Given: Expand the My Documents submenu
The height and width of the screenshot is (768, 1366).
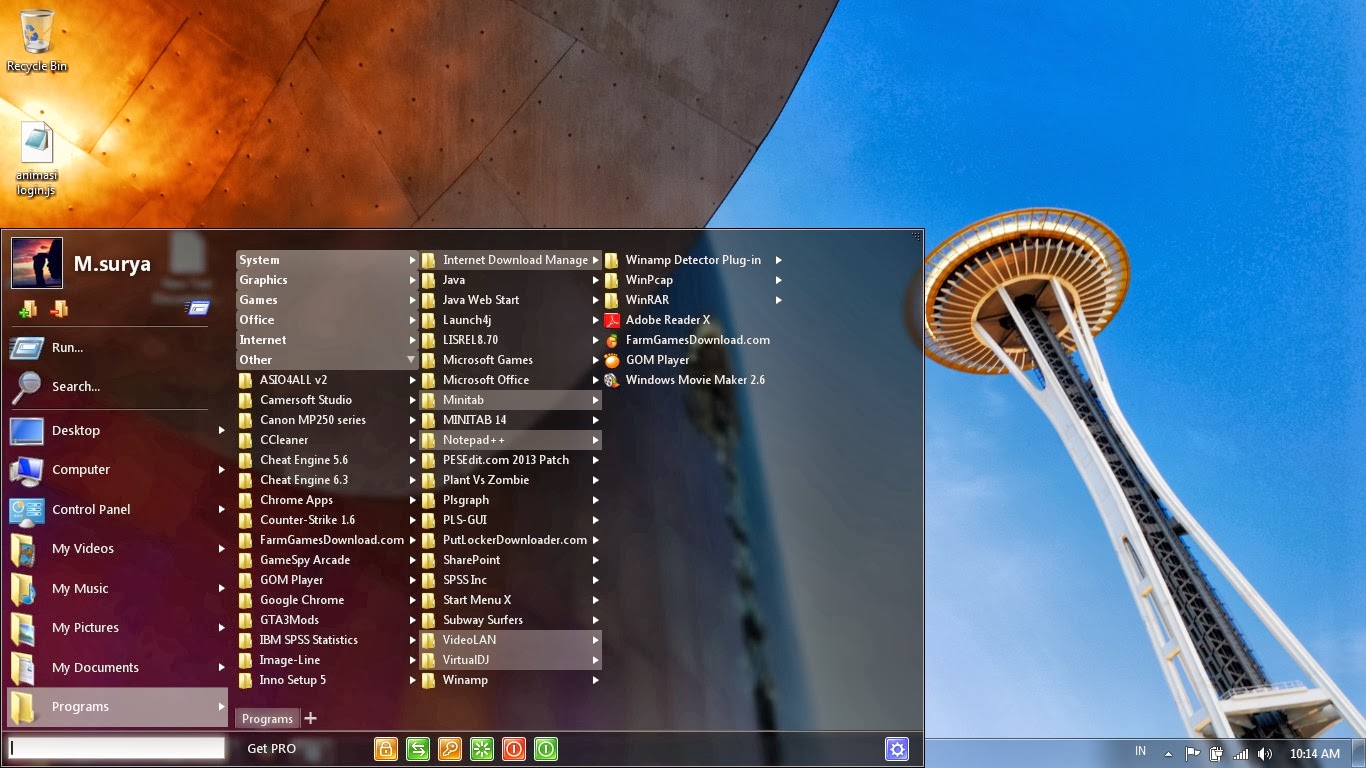Looking at the screenshot, I should click(221, 667).
